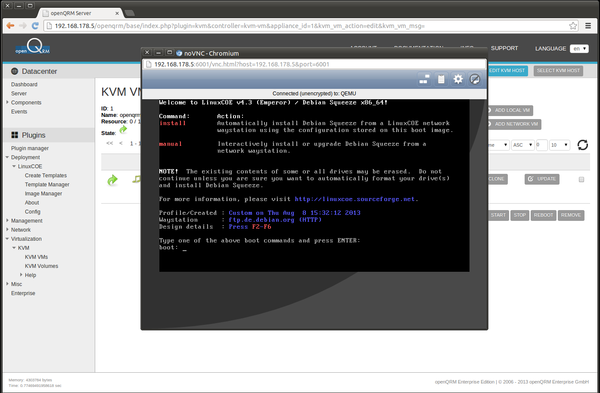Collapse the LinuxCOE tree node
Image resolution: width=600 pixels, height=393 pixels.
(x=14, y=166)
